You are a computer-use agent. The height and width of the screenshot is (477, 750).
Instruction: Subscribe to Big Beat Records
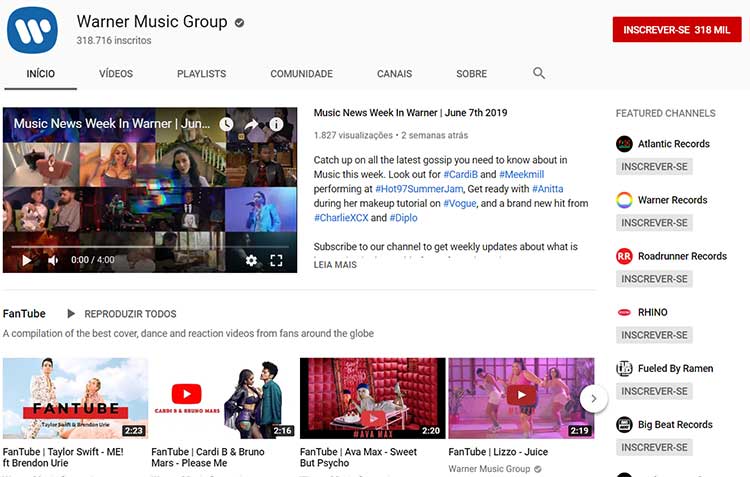654,447
